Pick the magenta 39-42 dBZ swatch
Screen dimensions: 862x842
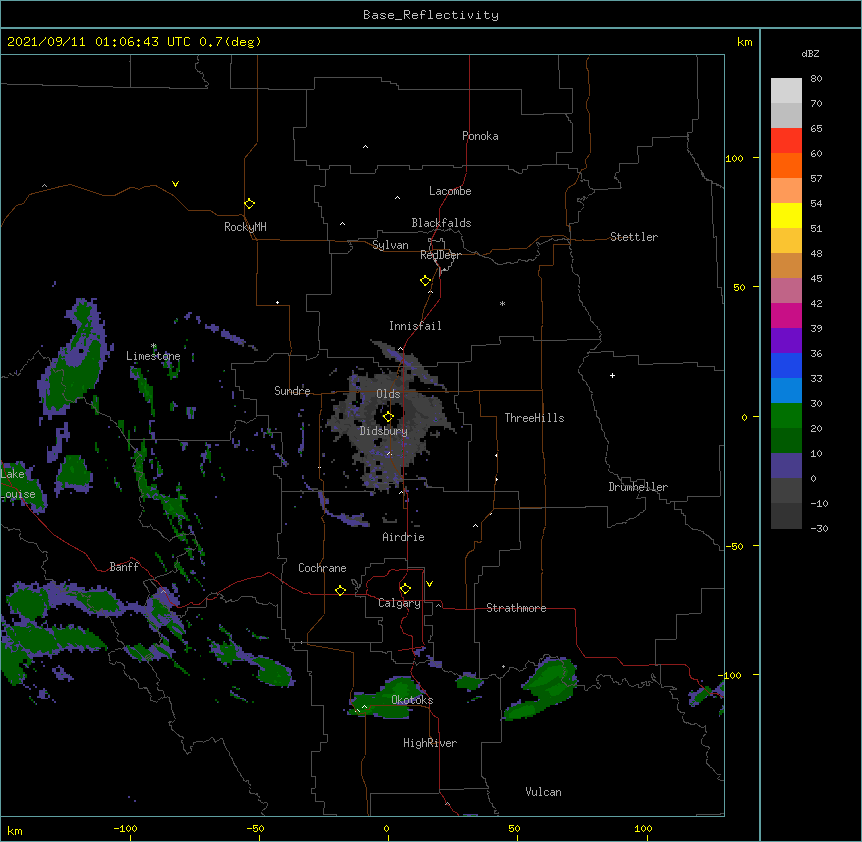(786, 315)
